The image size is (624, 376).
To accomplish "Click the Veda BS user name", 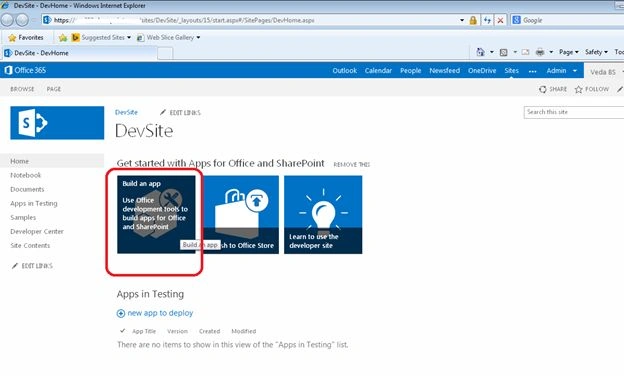I will click(x=603, y=72).
